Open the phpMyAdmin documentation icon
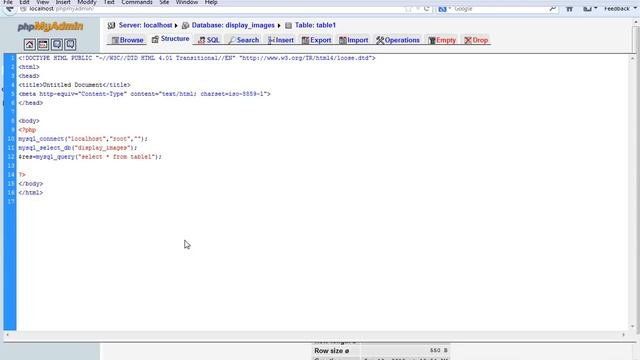Viewport: 640px width, 360px height. click(57, 44)
